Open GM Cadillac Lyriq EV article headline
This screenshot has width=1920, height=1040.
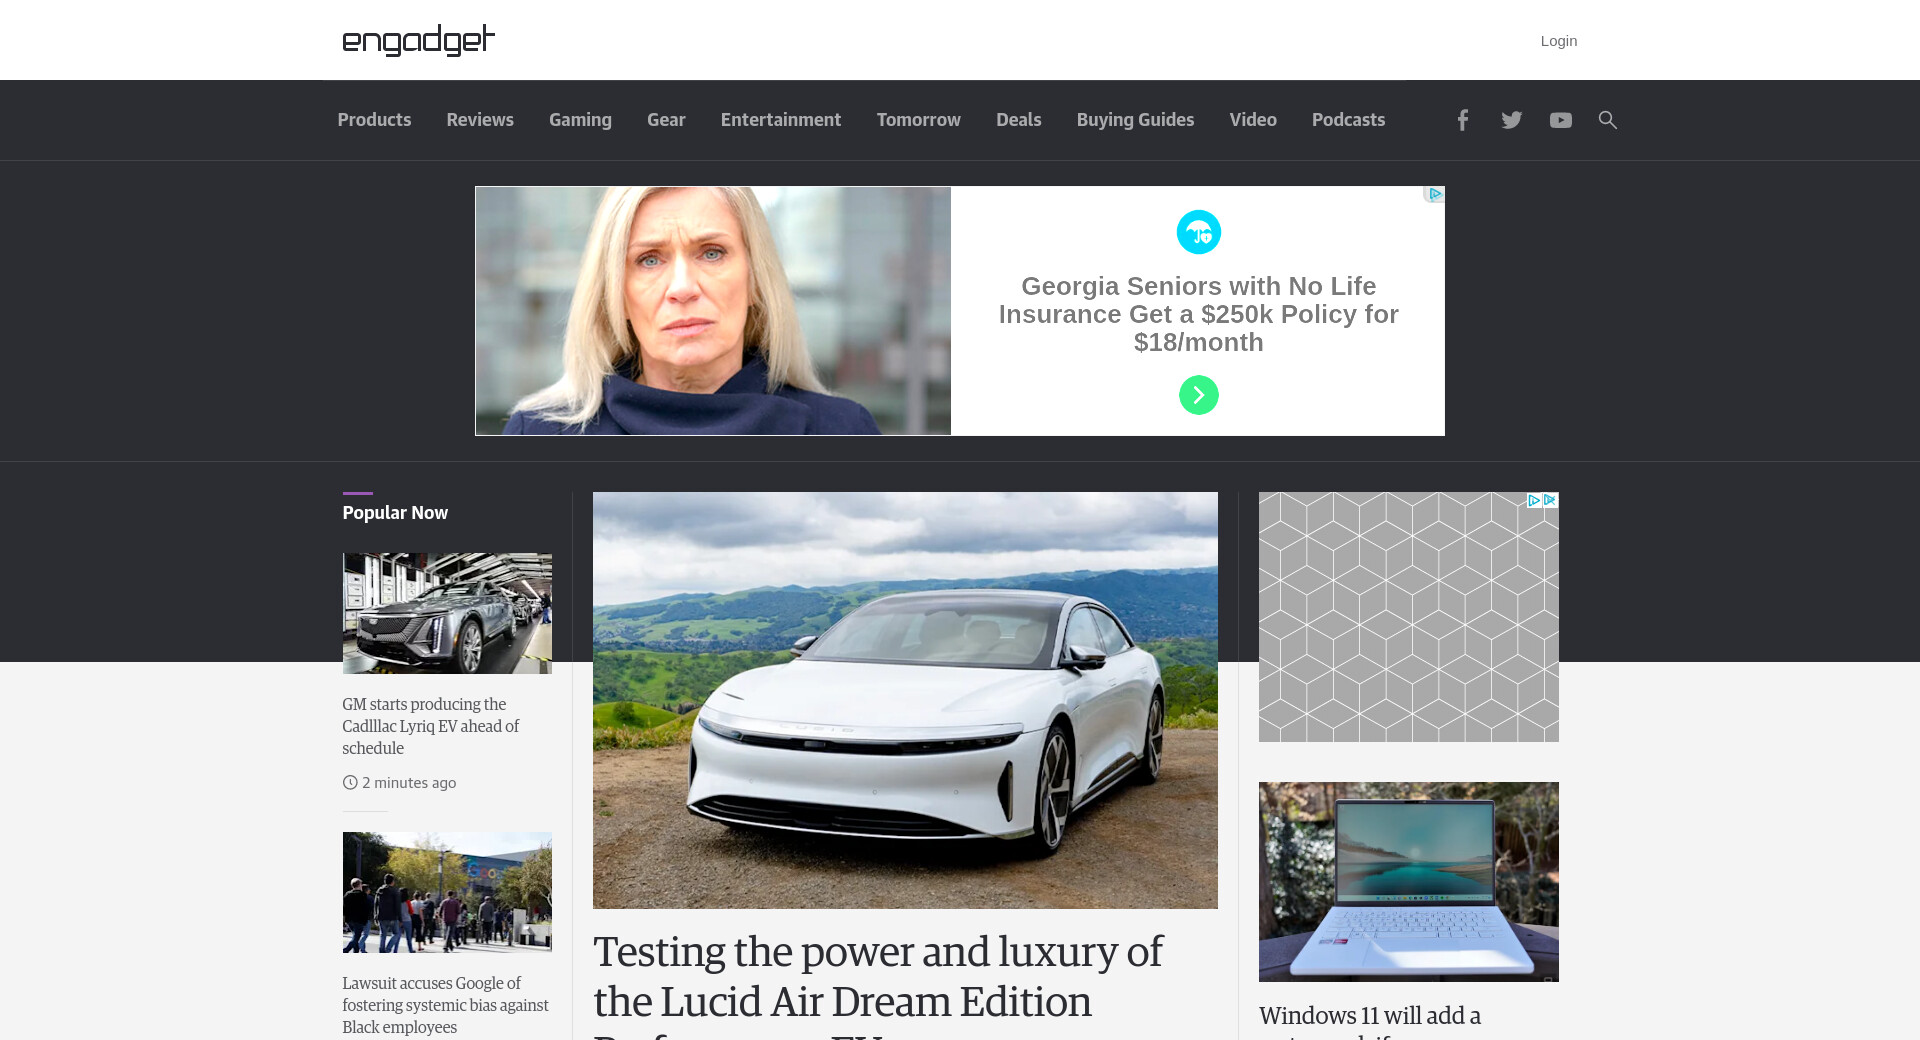point(431,726)
